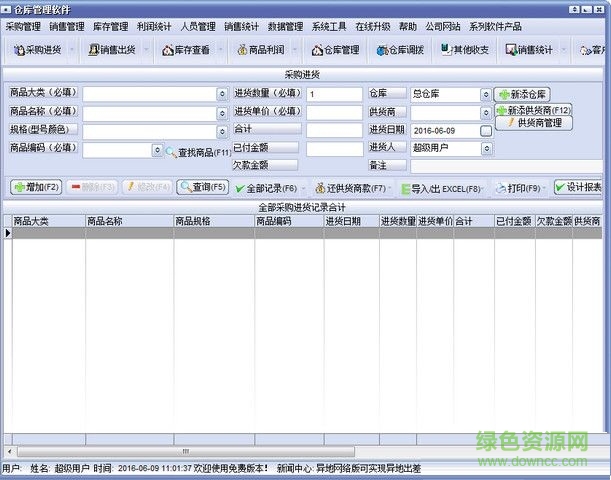
Task: Expand the 进货人 dropdown showing 超级用户
Action: pyautogui.click(x=486, y=148)
